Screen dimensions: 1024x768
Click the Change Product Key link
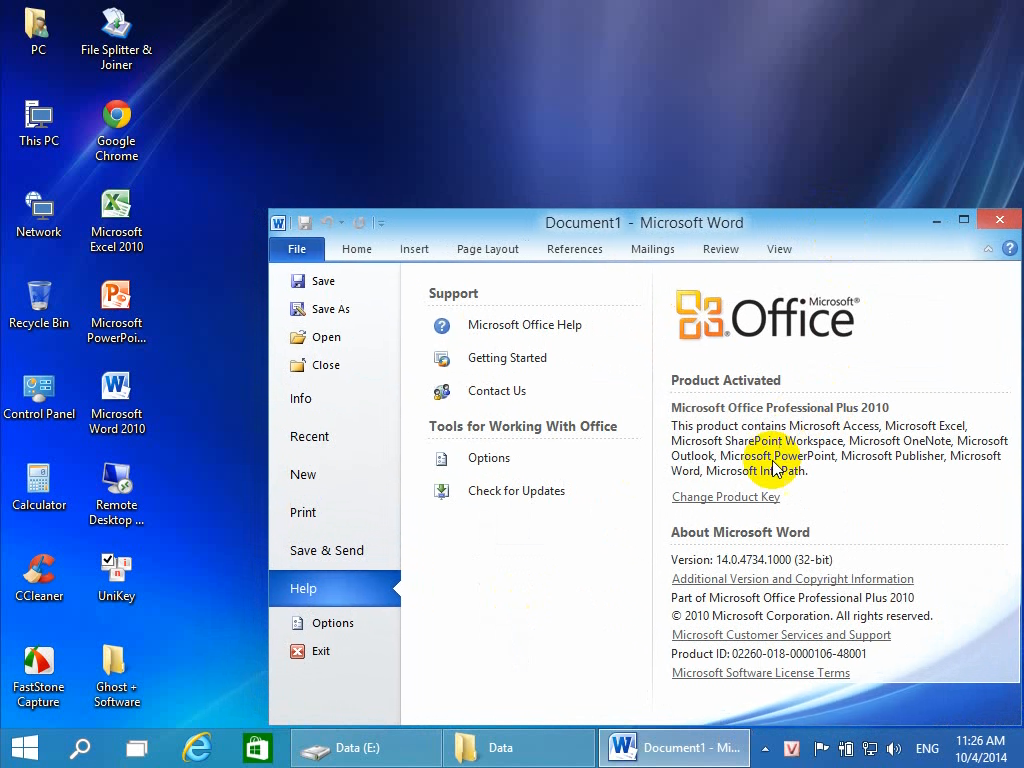coord(725,497)
